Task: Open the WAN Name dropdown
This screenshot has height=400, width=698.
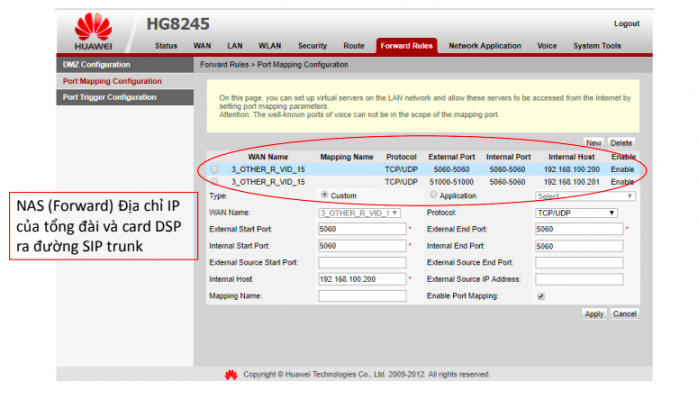Action: point(360,213)
